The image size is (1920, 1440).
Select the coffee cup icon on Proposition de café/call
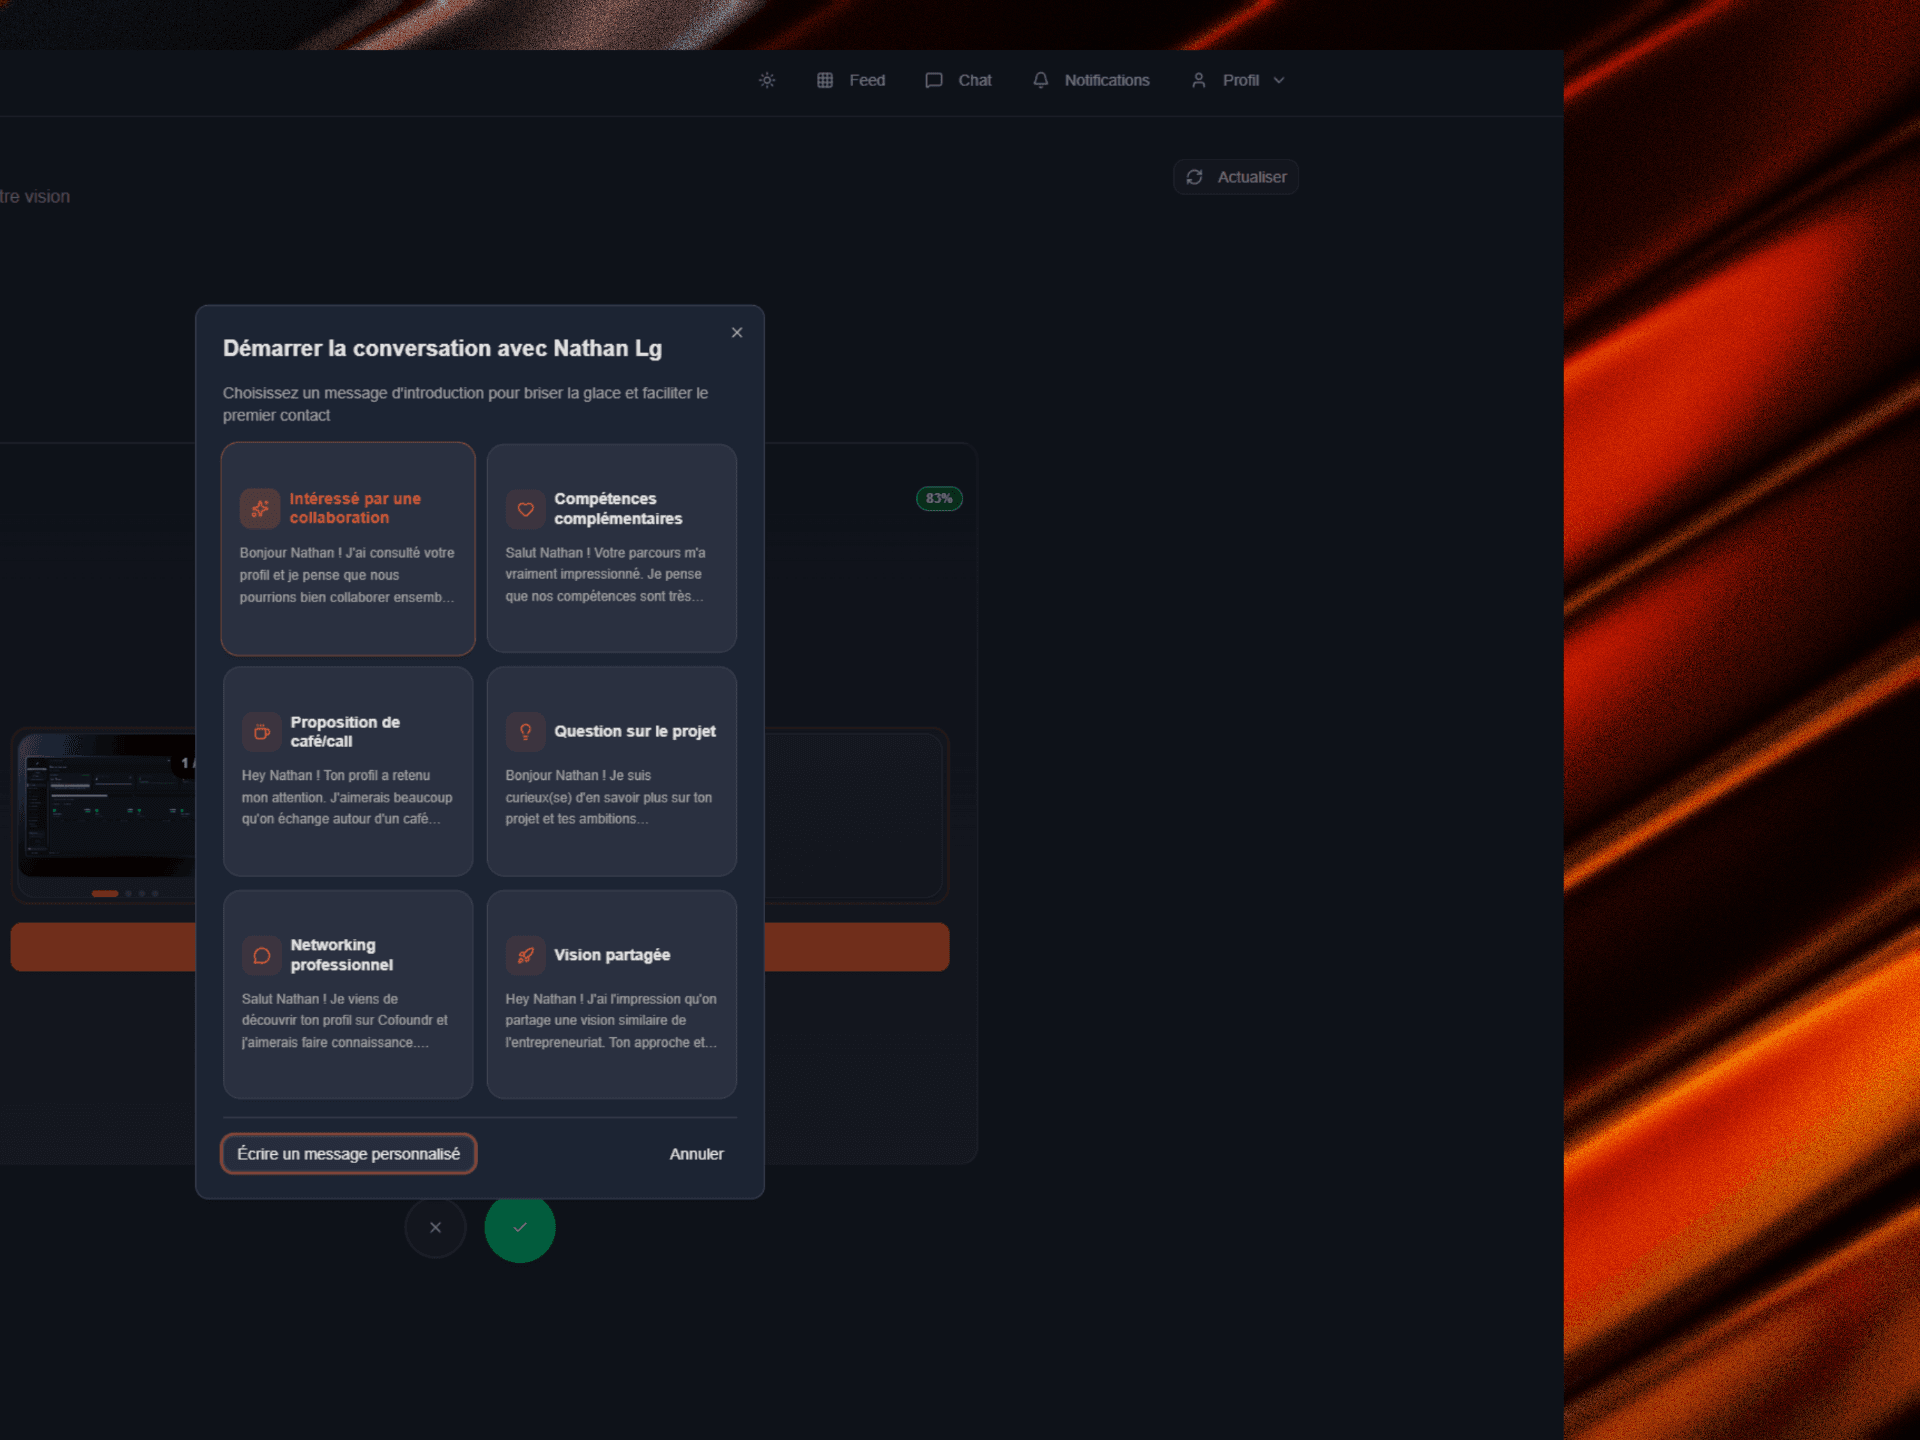[x=261, y=731]
